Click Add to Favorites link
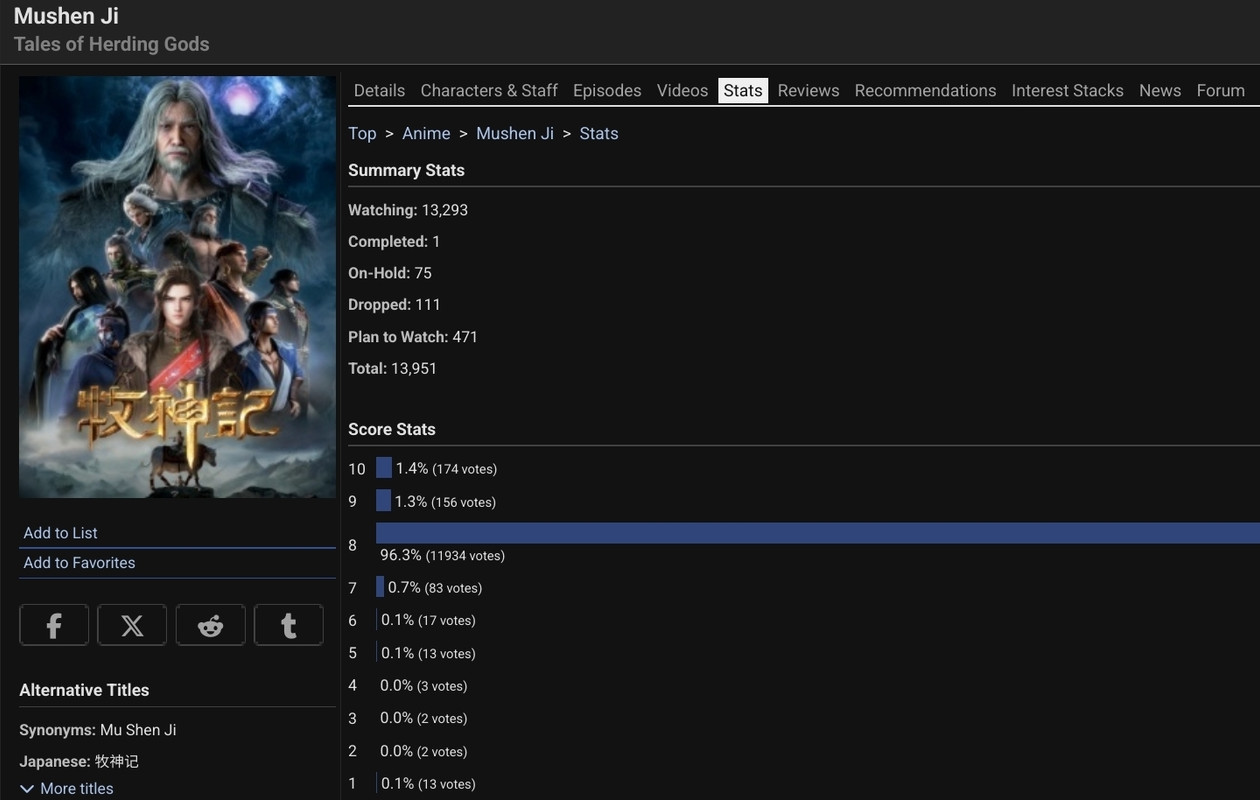Screen dimensions: 1260x800 tap(79, 563)
